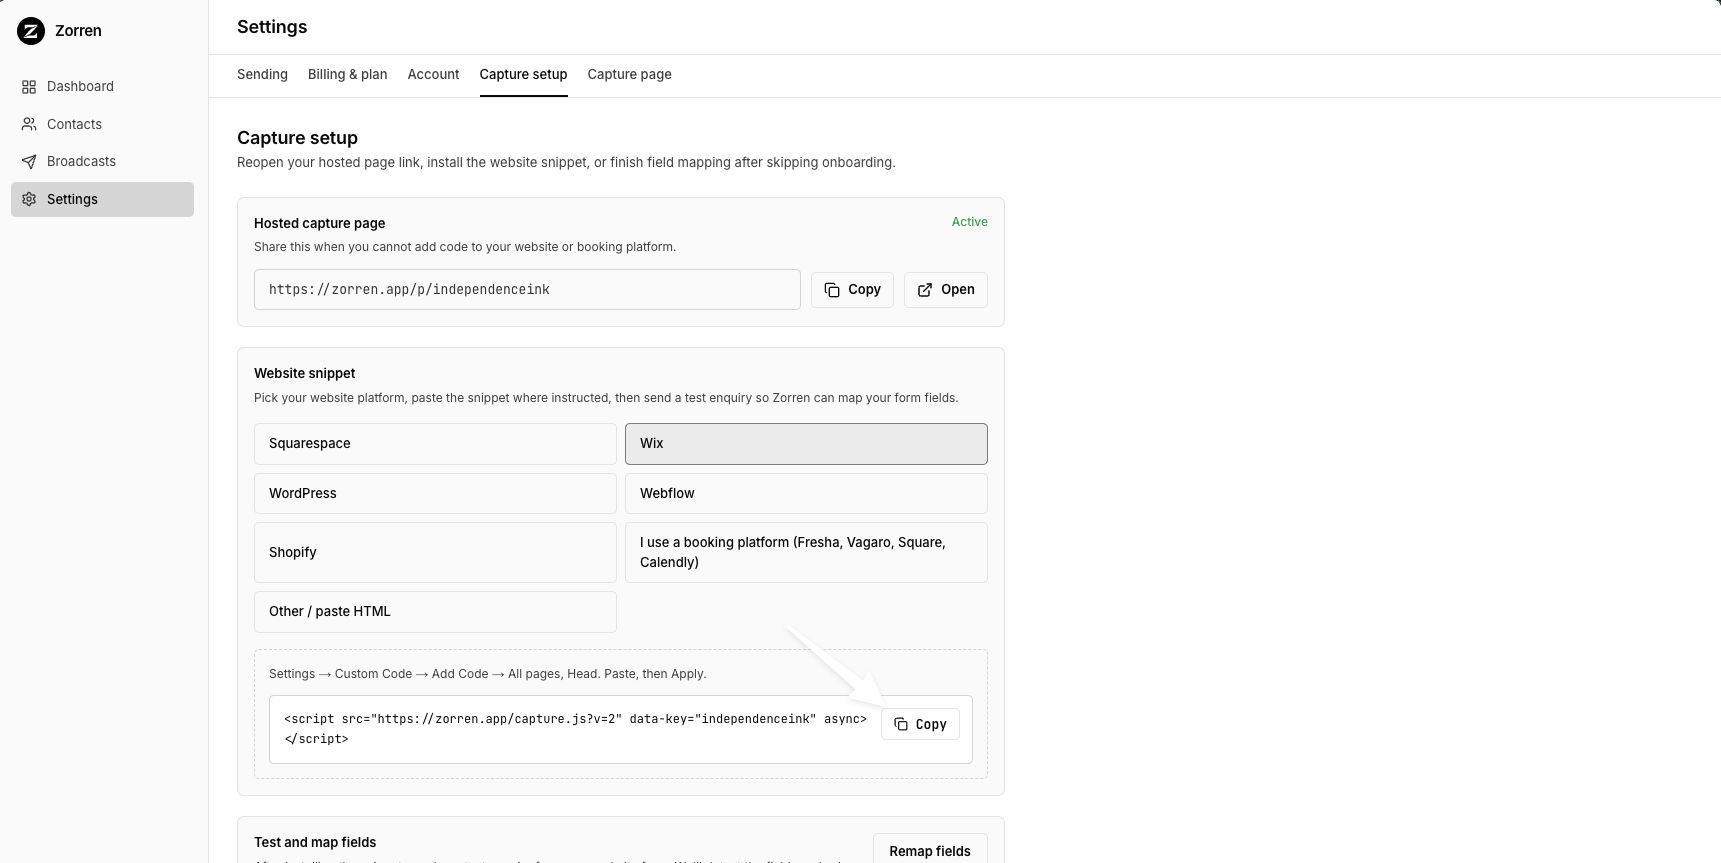Switch to the Account tab
1721x863 pixels.
point(433,75)
